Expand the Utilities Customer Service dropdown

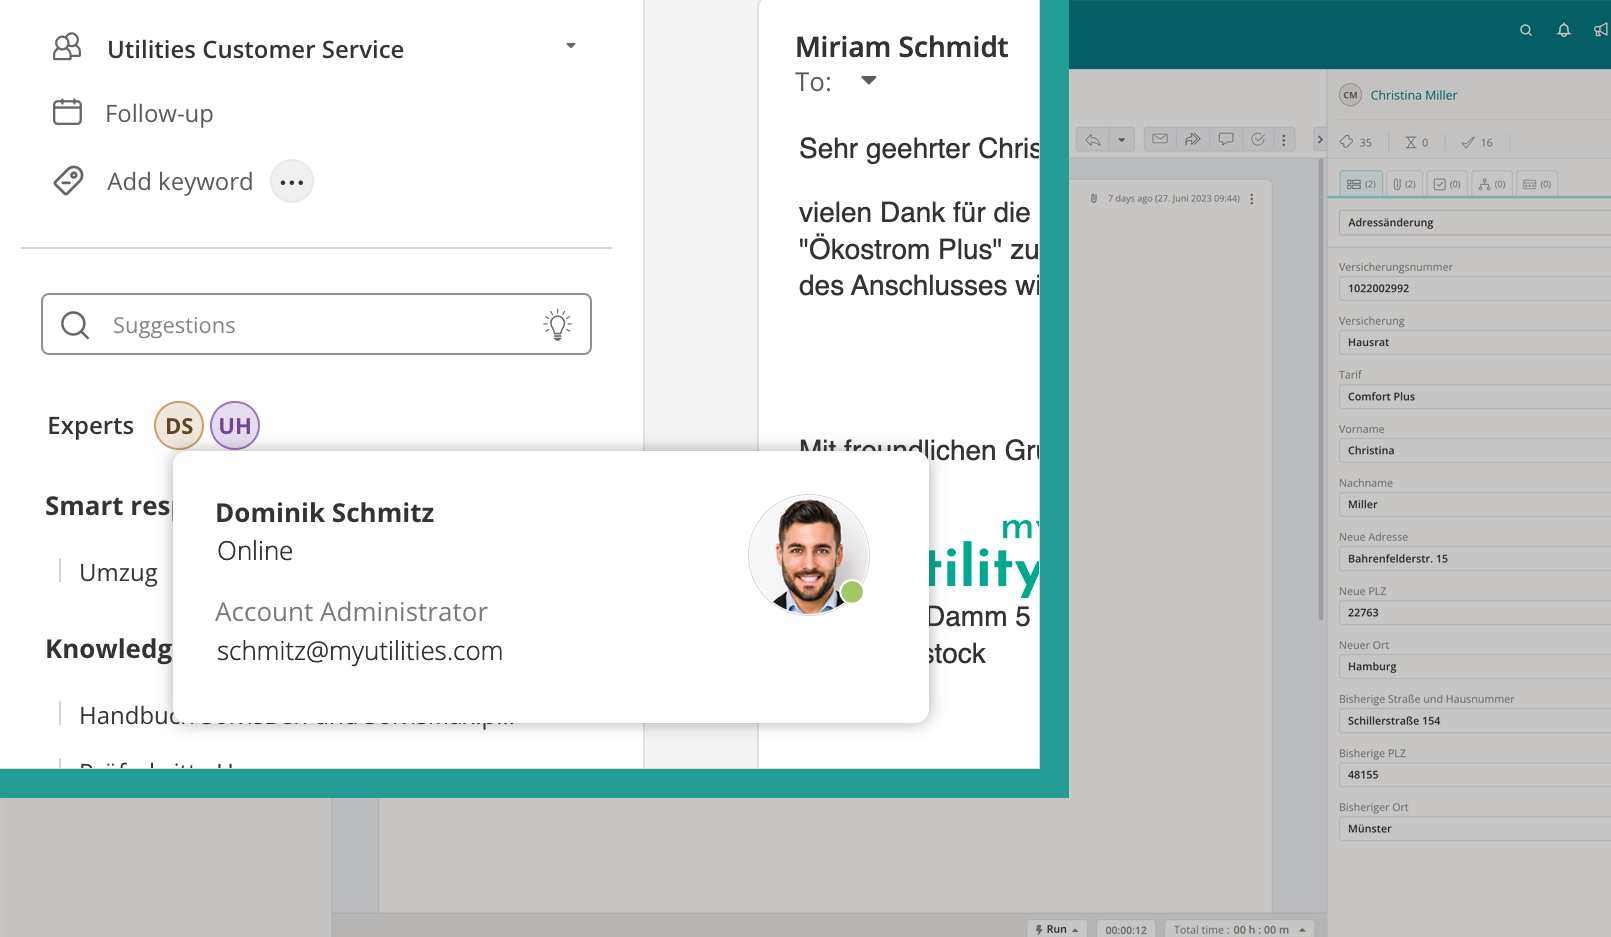tap(571, 46)
